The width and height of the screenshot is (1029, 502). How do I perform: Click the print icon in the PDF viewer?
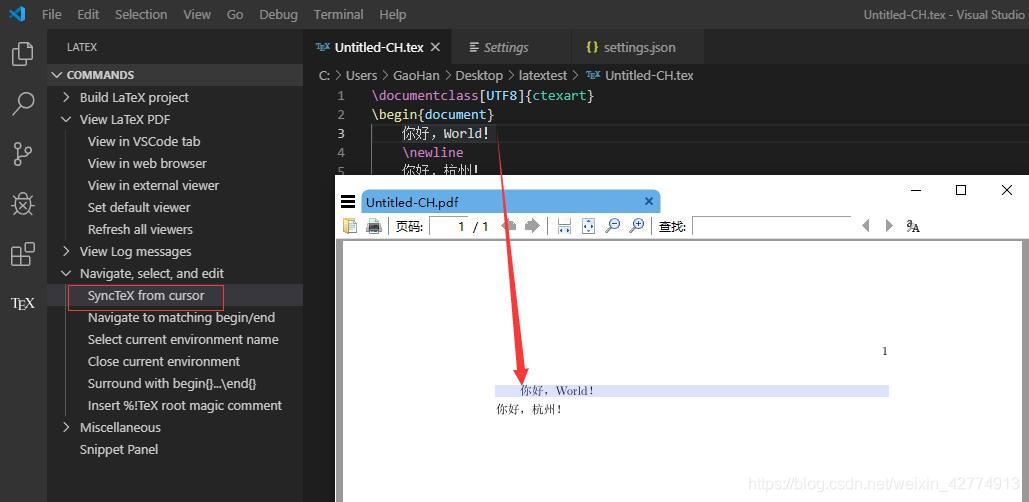click(x=373, y=226)
